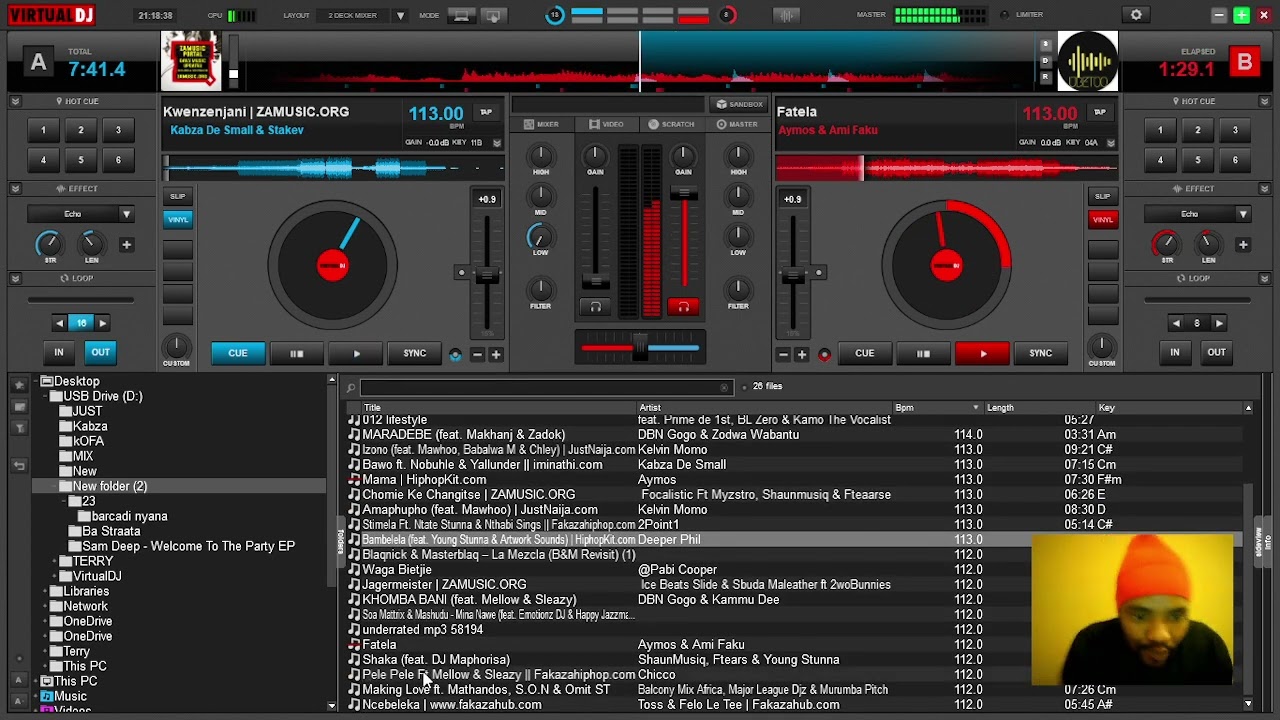Click the deck A pitch minus button
The width and height of the screenshot is (1280, 720).
pyautogui.click(x=477, y=354)
